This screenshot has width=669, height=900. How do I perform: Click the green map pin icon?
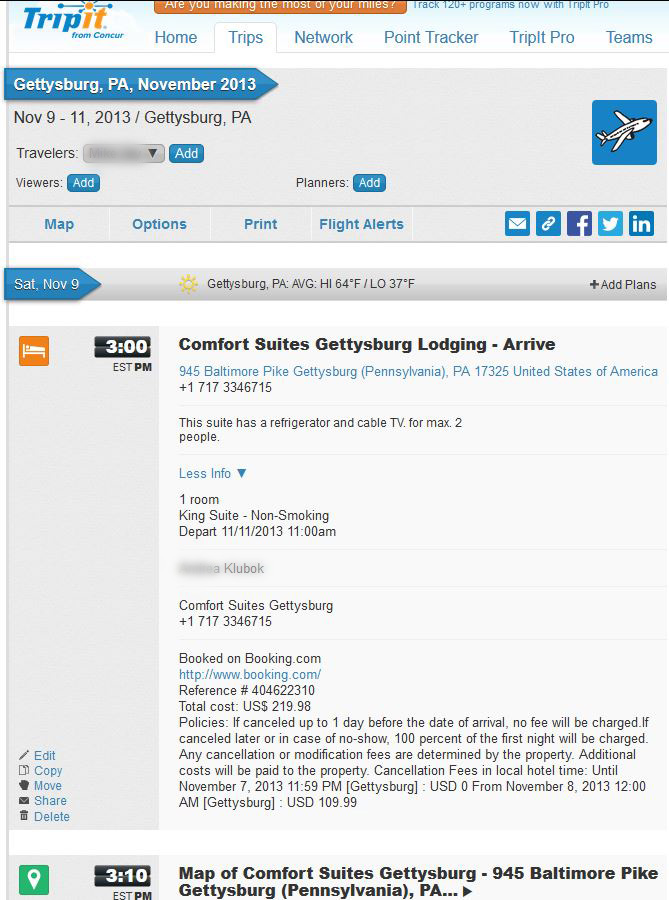tap(34, 880)
